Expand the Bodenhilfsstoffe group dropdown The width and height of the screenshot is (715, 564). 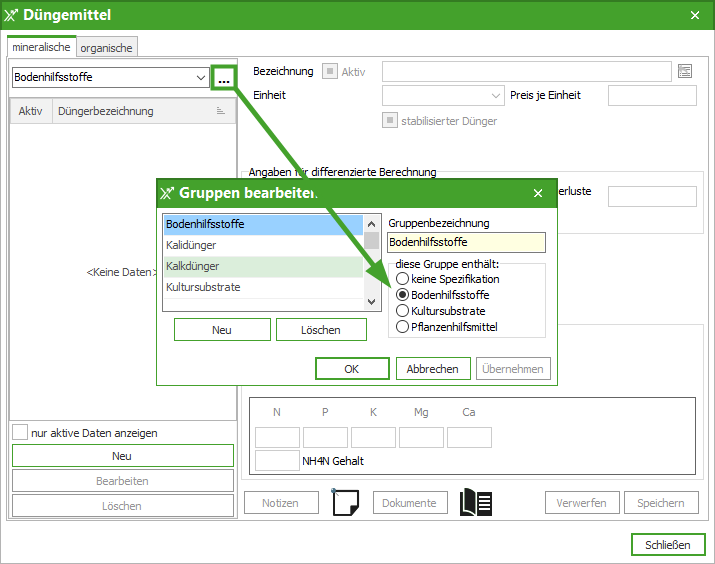tap(200, 77)
